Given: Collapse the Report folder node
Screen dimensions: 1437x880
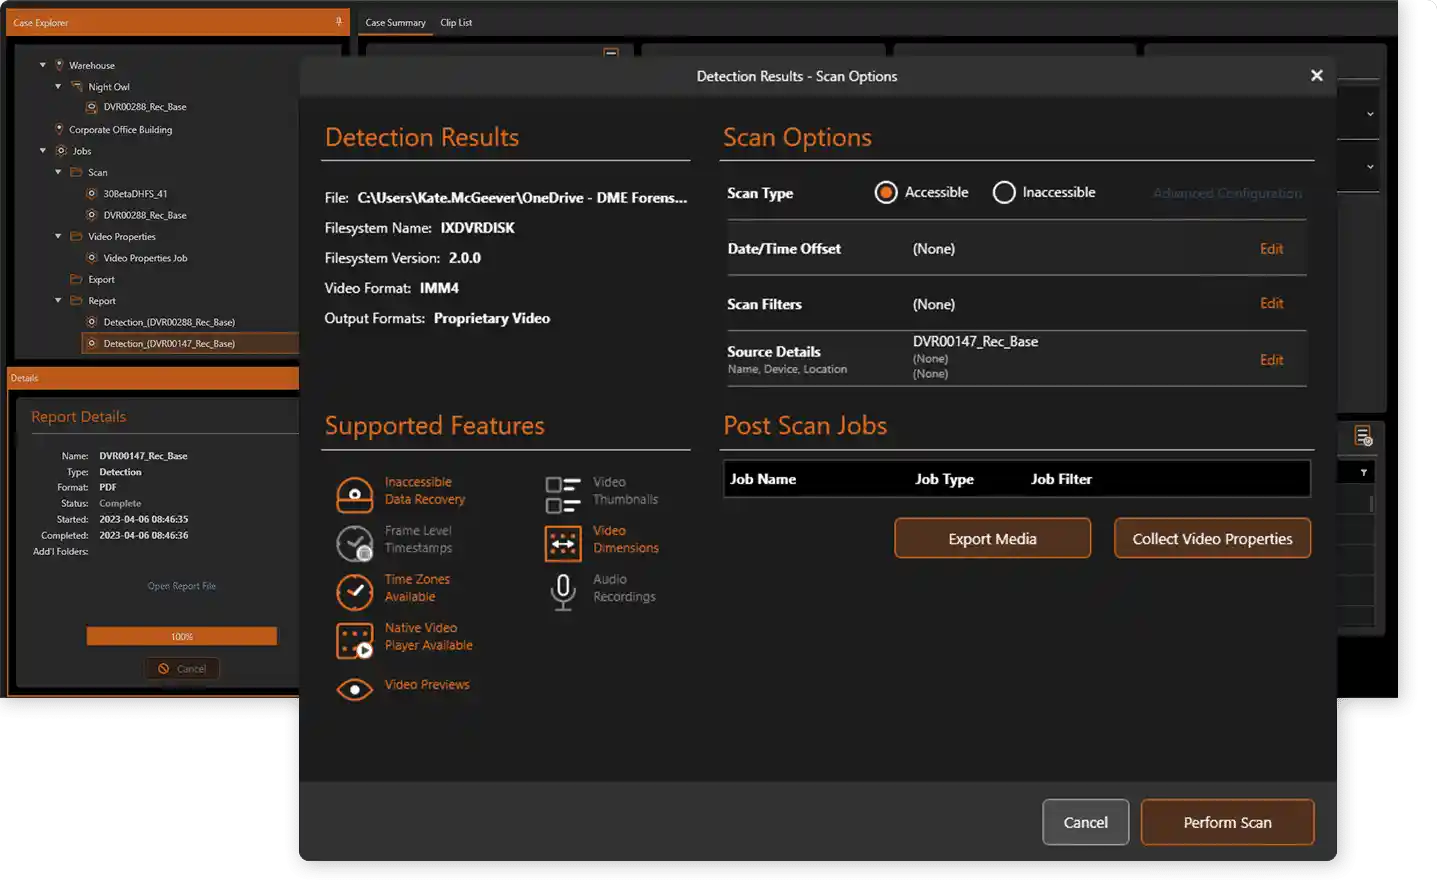Looking at the screenshot, I should 58,300.
